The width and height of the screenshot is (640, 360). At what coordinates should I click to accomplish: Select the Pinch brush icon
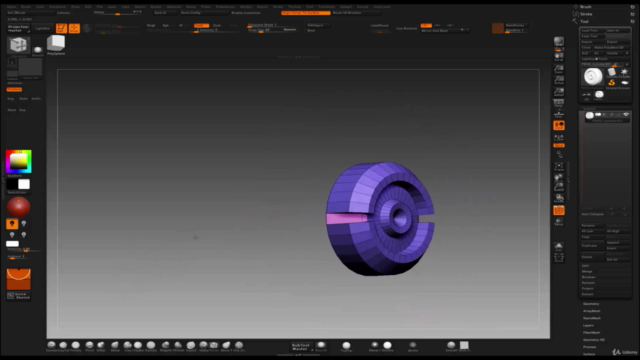pyautogui.click(x=89, y=346)
